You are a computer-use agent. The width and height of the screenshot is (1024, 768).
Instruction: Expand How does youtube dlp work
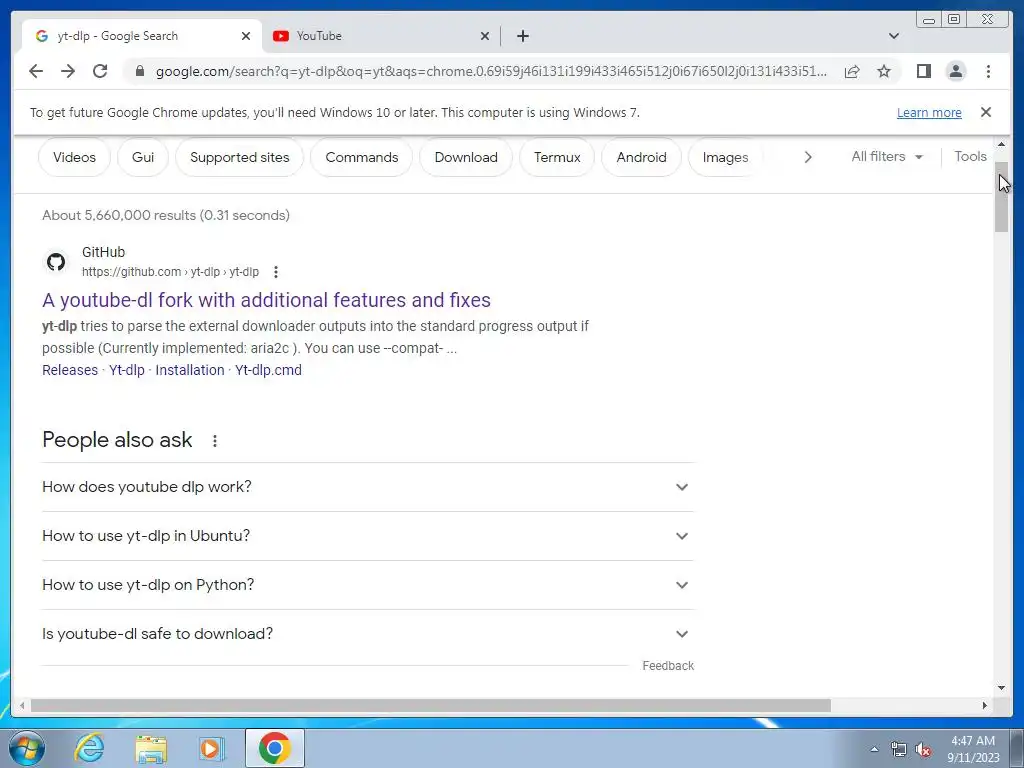(368, 487)
